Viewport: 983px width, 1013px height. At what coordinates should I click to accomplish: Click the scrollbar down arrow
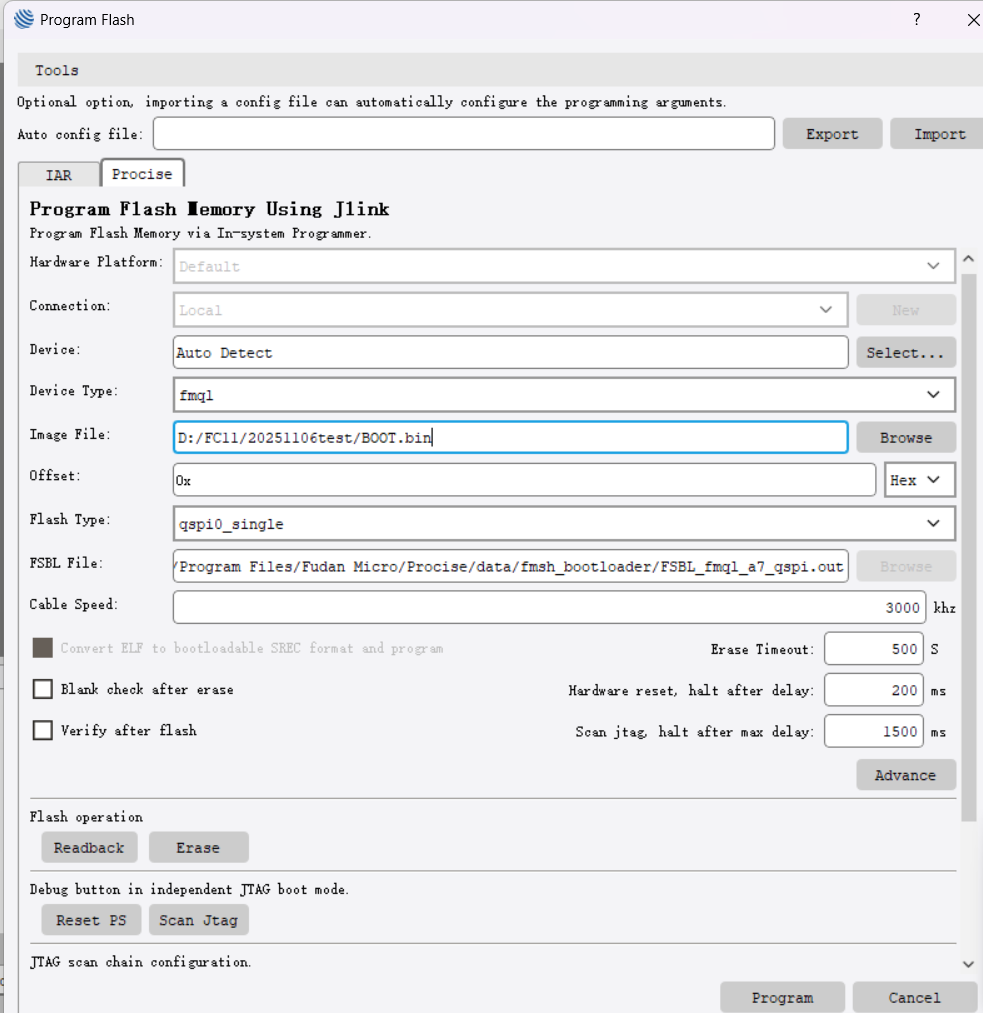[x=968, y=964]
